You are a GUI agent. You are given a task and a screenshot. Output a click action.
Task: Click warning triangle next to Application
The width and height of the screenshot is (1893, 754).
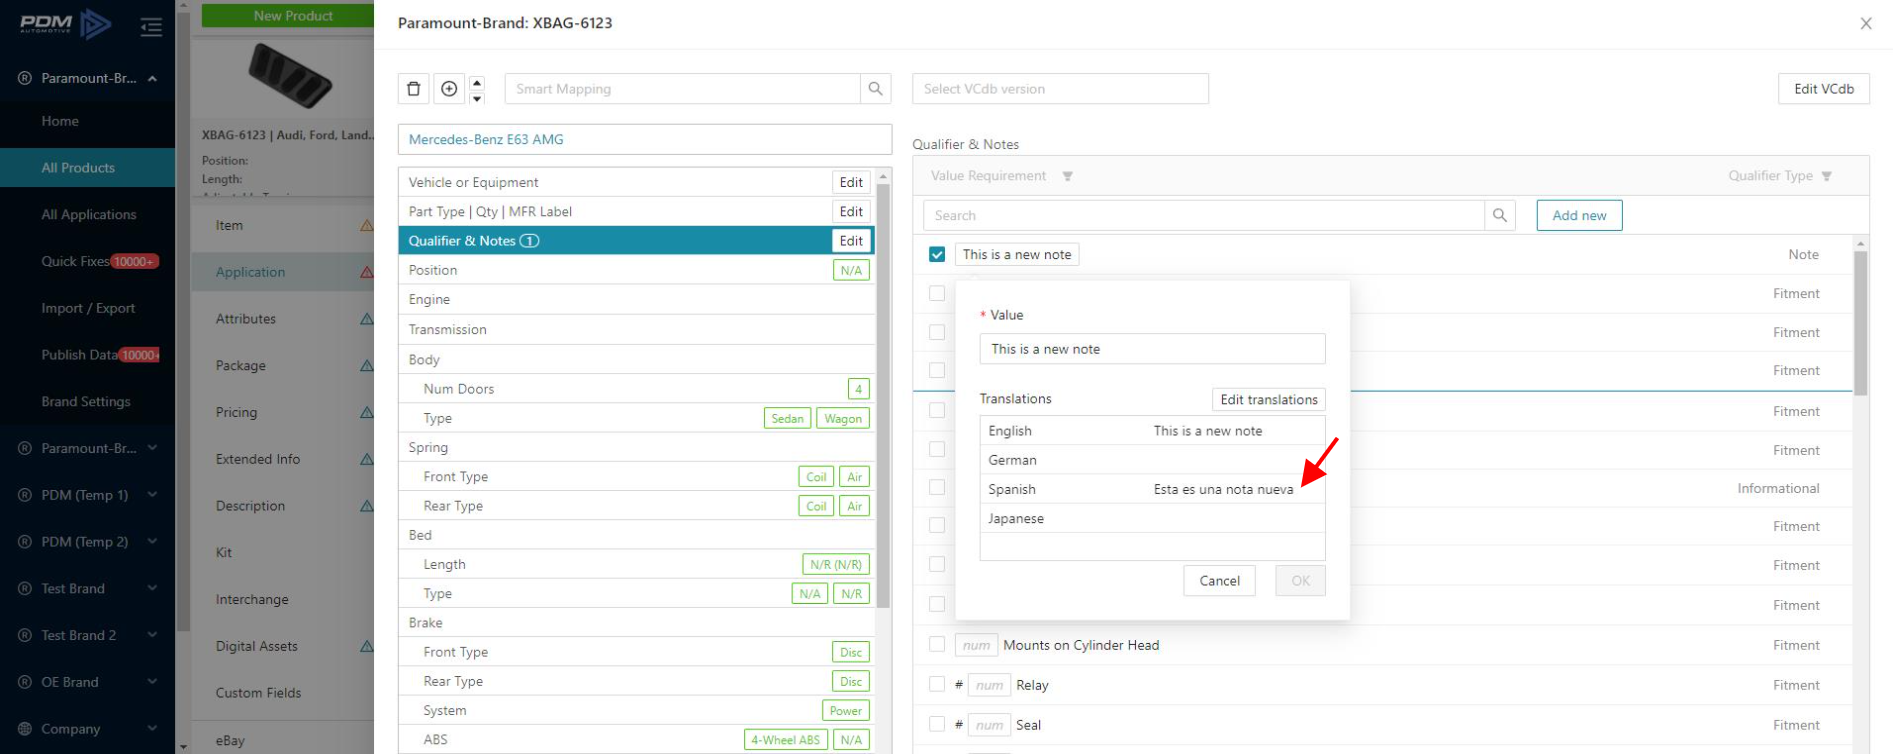pos(367,272)
